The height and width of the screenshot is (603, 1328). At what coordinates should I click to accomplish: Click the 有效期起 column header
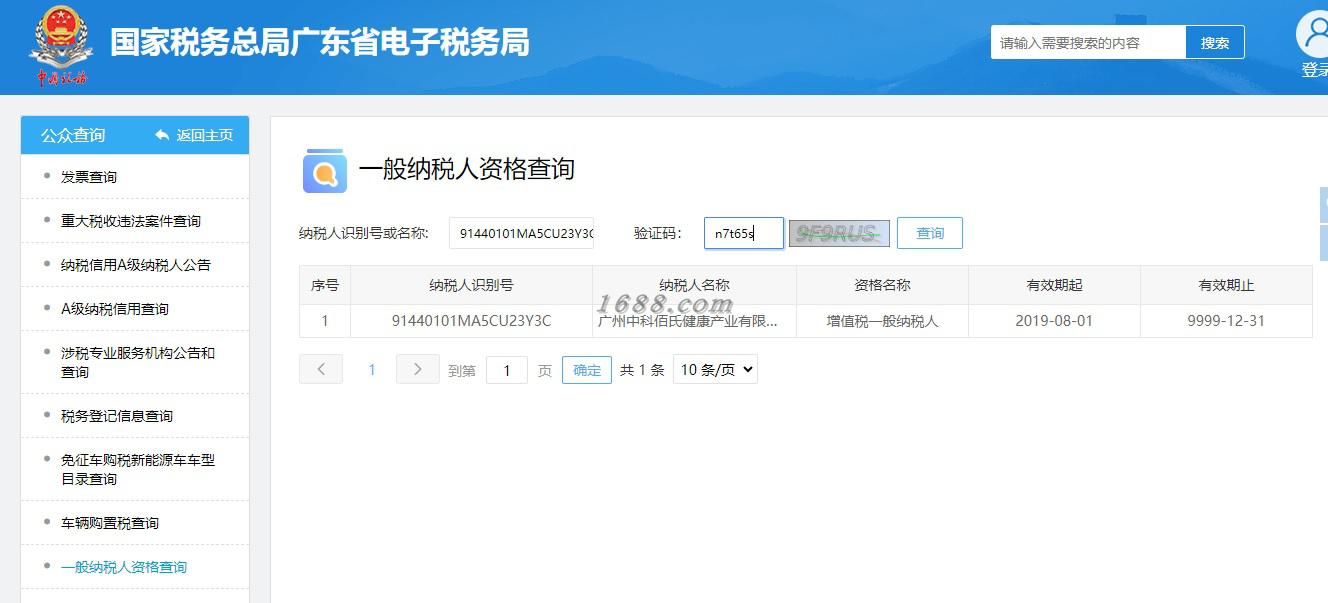[x=1054, y=285]
